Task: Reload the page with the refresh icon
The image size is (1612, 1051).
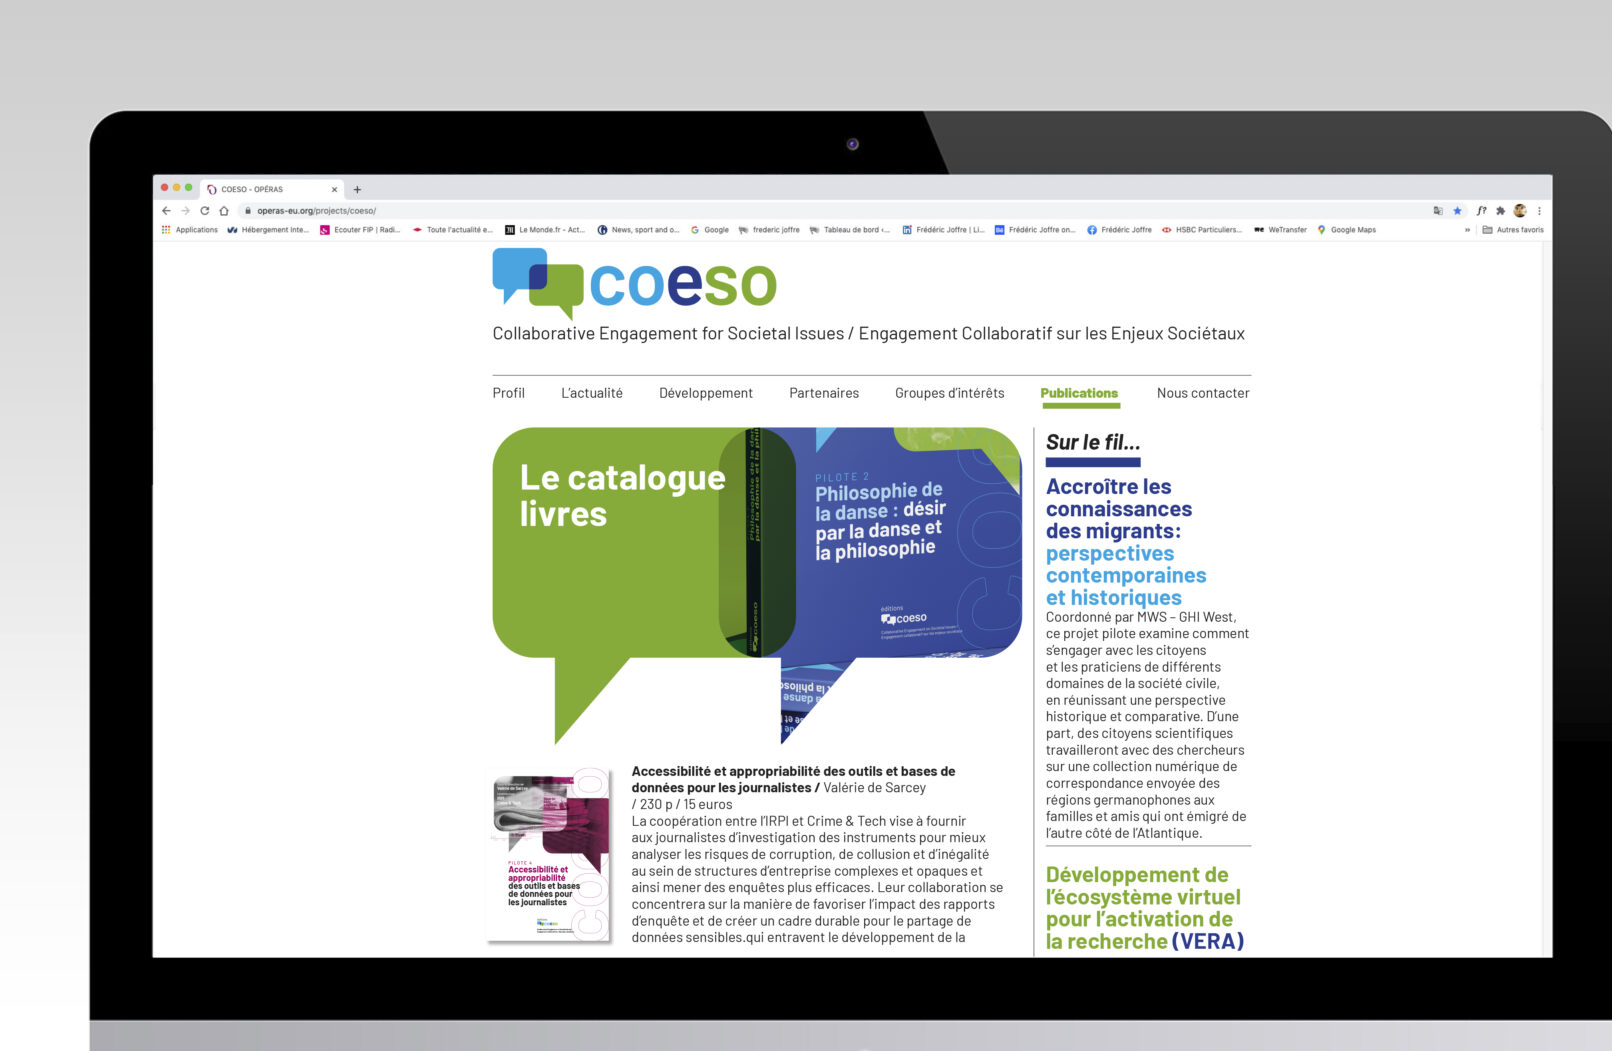Action: (205, 211)
